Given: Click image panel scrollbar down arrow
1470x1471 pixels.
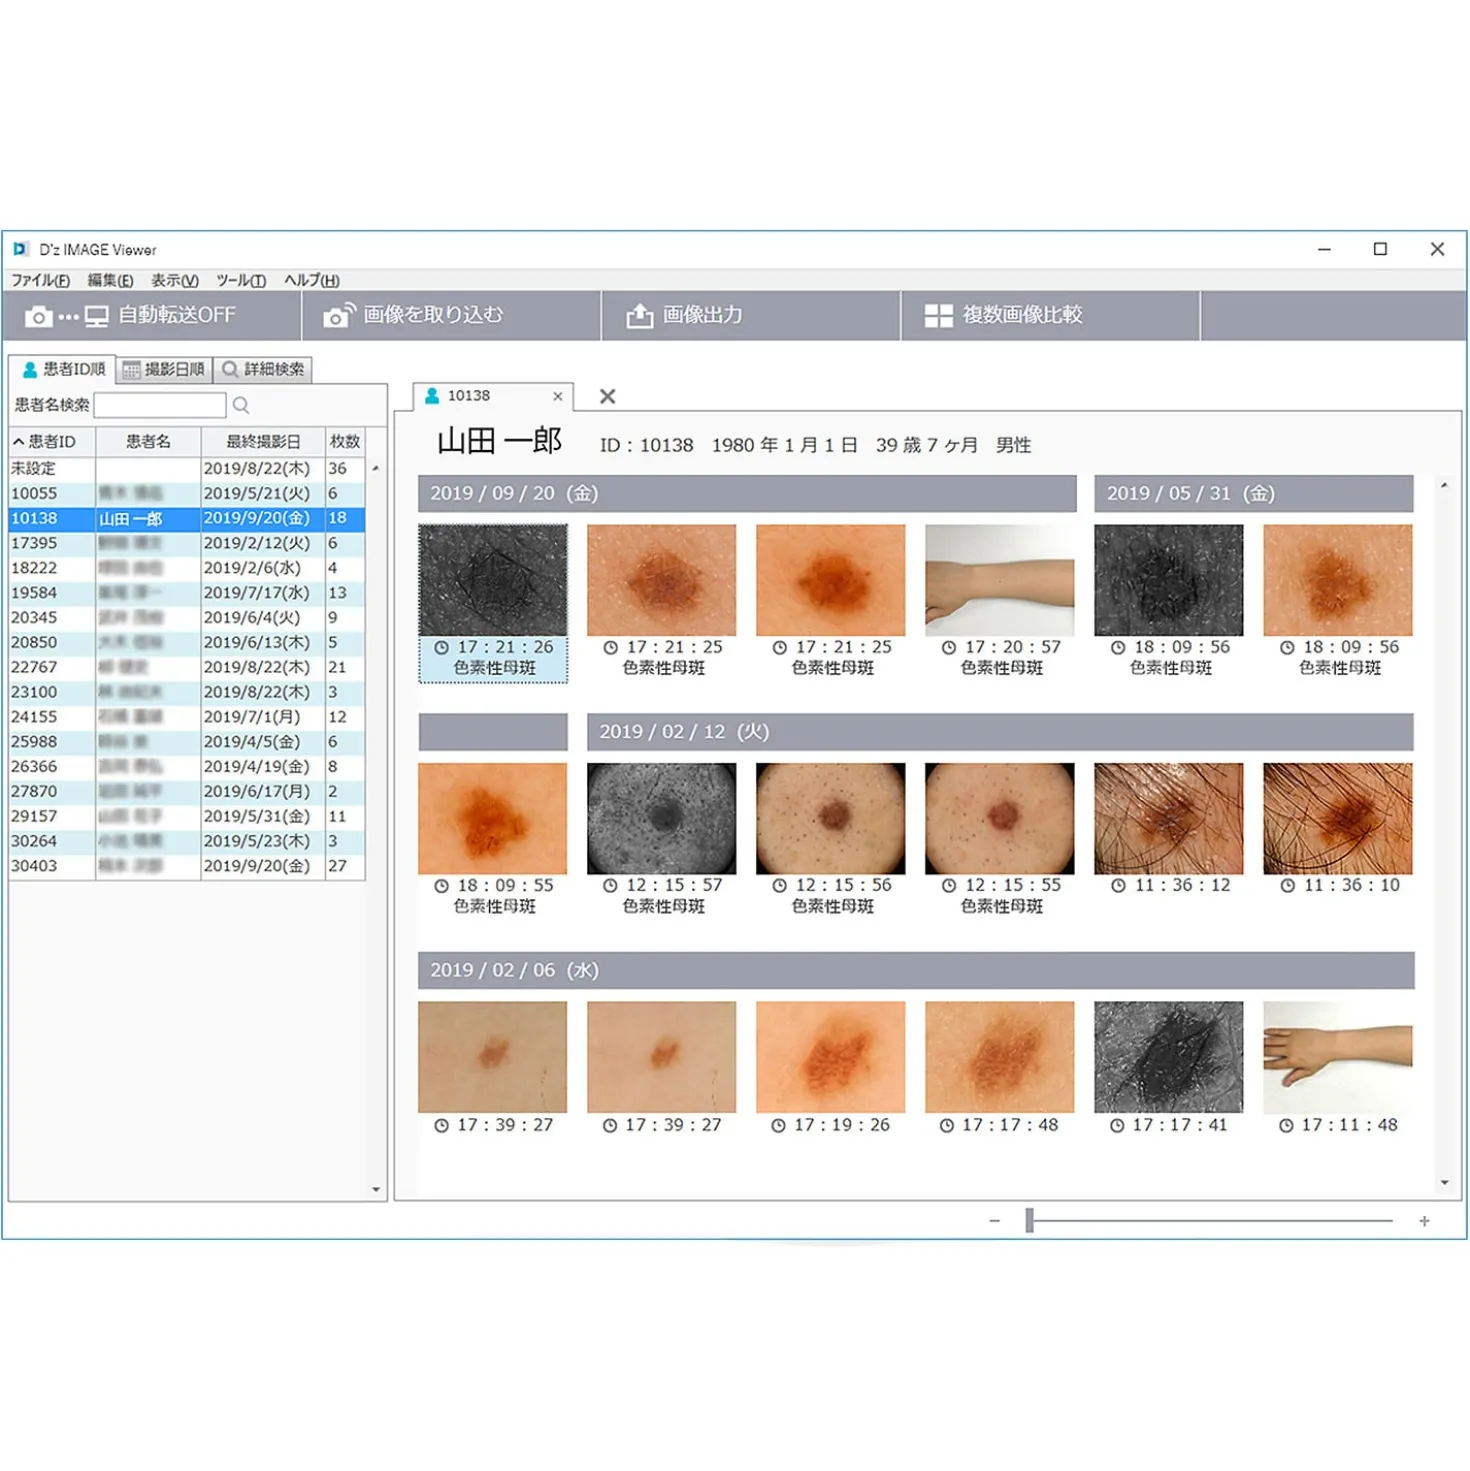Looking at the screenshot, I should click(1444, 1183).
